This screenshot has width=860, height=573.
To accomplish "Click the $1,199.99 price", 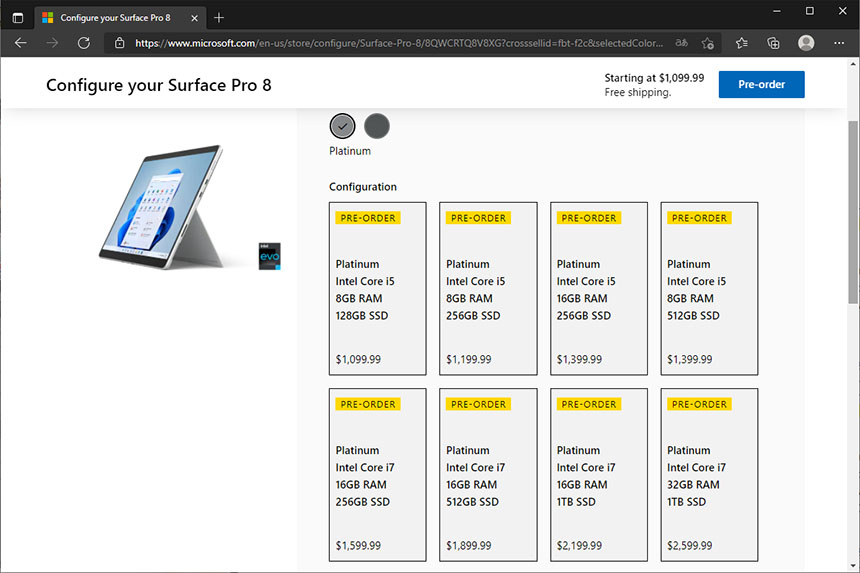I will [x=468, y=359].
